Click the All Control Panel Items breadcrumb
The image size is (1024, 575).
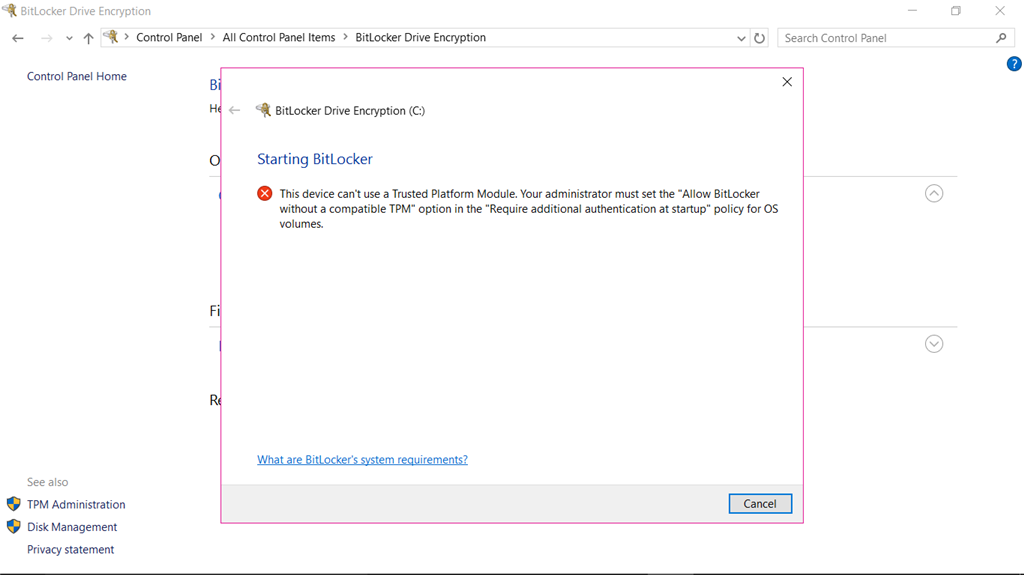point(279,37)
